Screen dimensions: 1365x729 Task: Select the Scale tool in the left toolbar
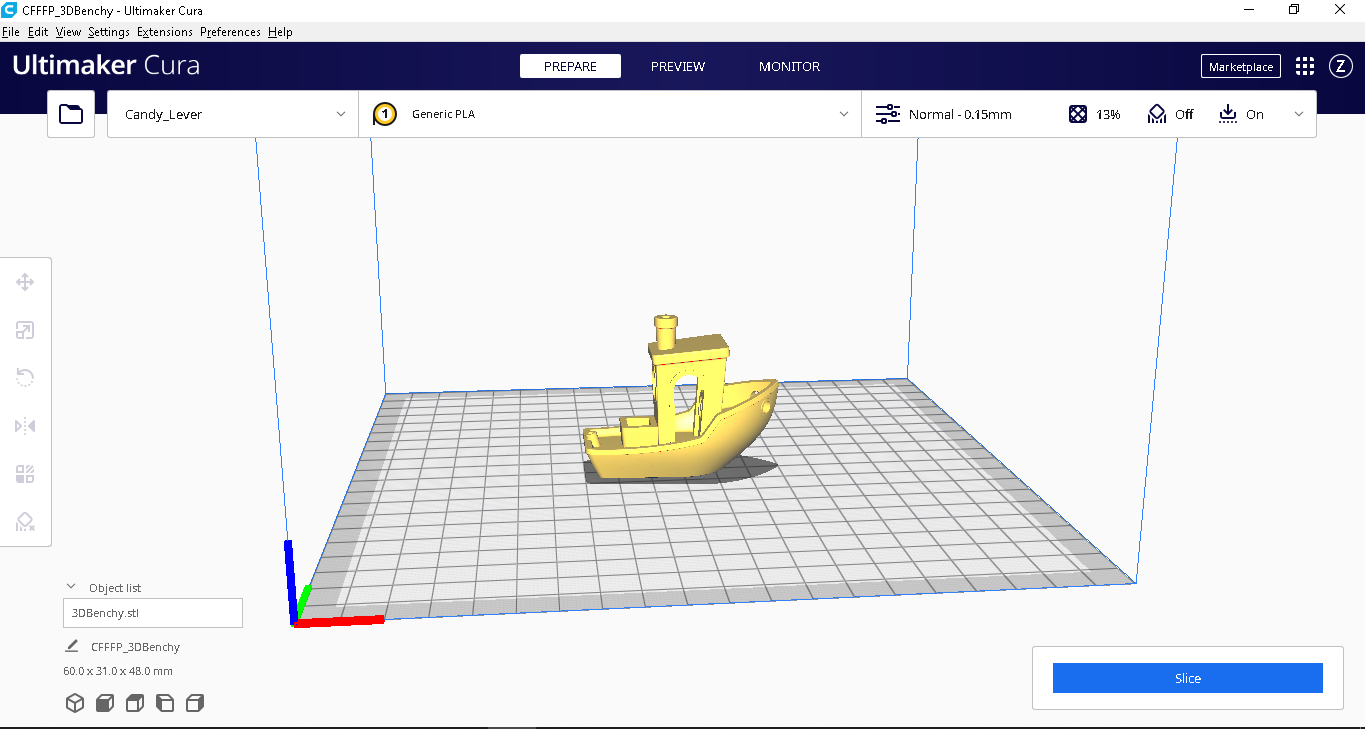click(25, 330)
